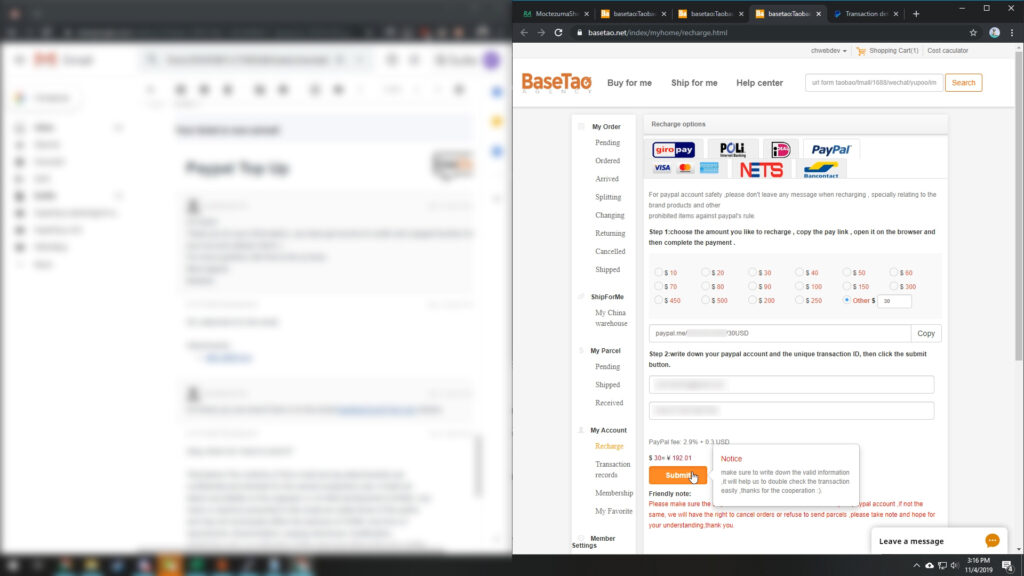The image size is (1024, 576).
Task: Select the $ 10 recharge amount
Action: tap(658, 272)
